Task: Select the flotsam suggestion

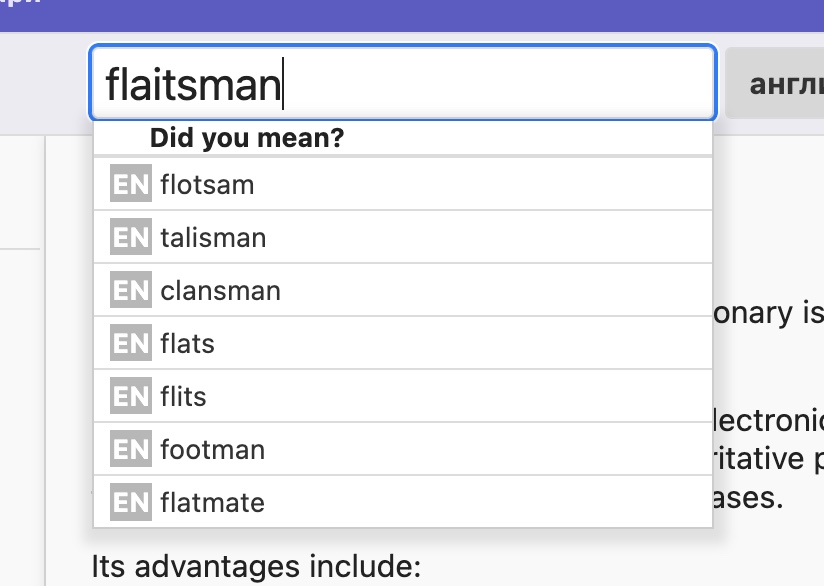Action: pyautogui.click(x=403, y=183)
